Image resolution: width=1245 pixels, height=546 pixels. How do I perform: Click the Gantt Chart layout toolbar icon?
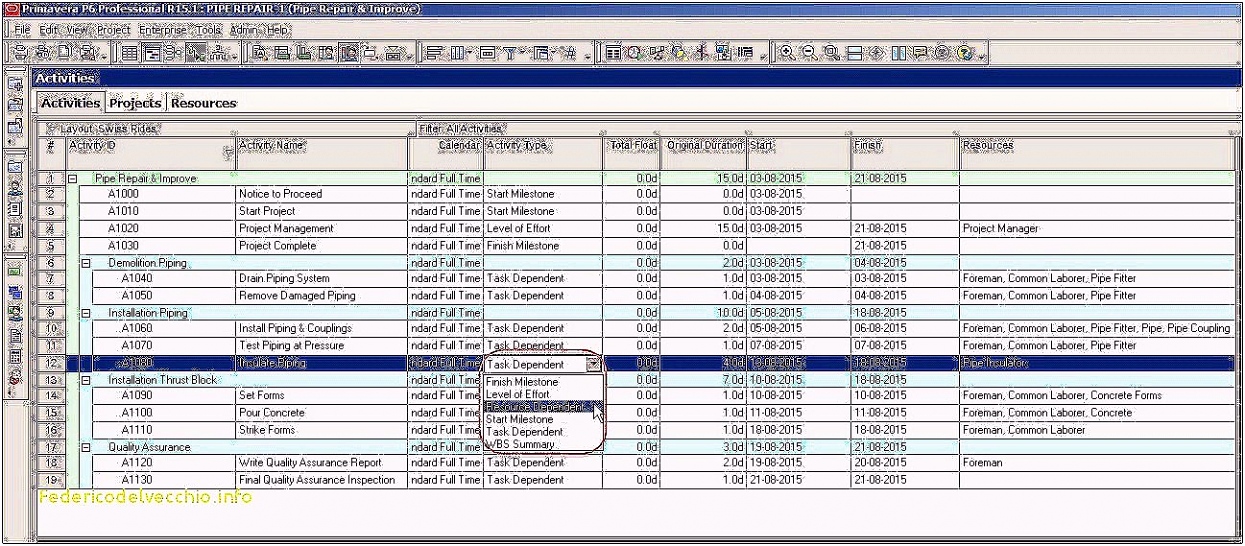(x=150, y=52)
